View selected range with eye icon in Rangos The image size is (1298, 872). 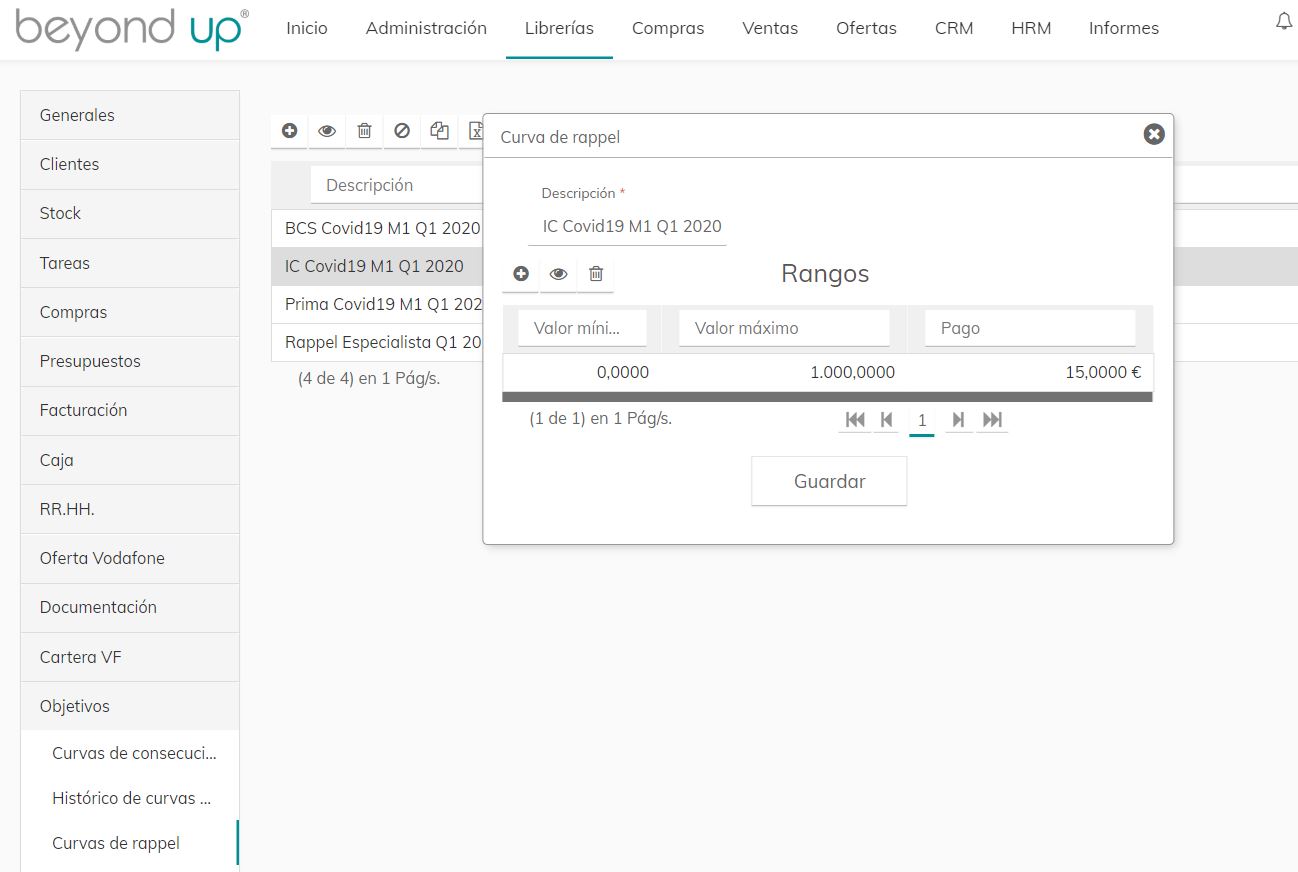point(558,273)
